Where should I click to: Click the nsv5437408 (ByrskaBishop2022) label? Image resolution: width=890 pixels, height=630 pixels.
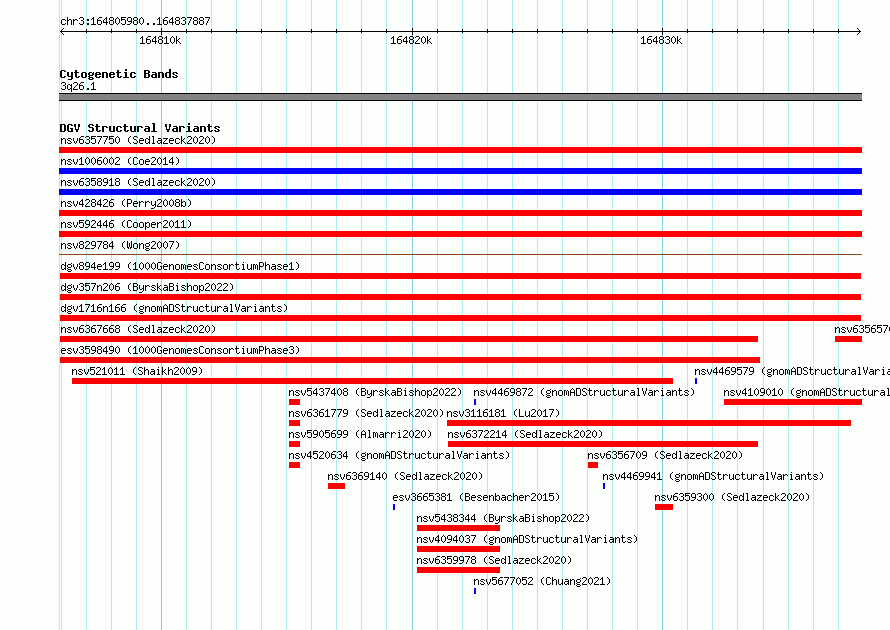[x=375, y=392]
